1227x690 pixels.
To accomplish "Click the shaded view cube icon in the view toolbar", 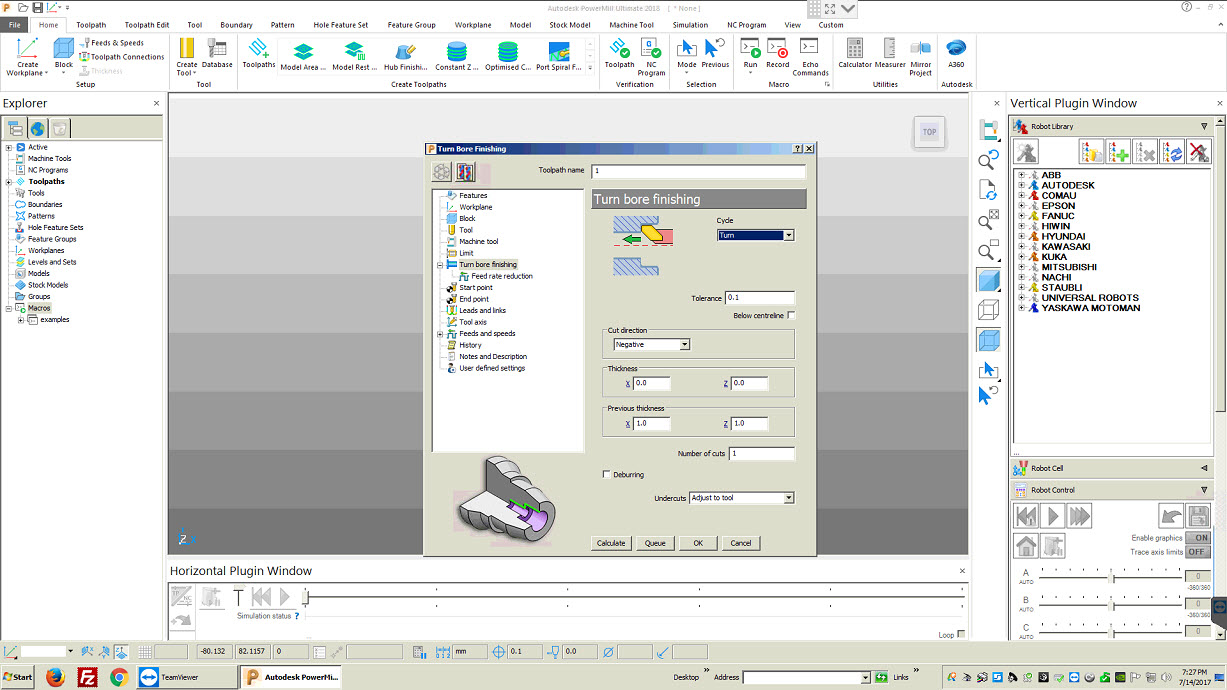I will tap(988, 280).
